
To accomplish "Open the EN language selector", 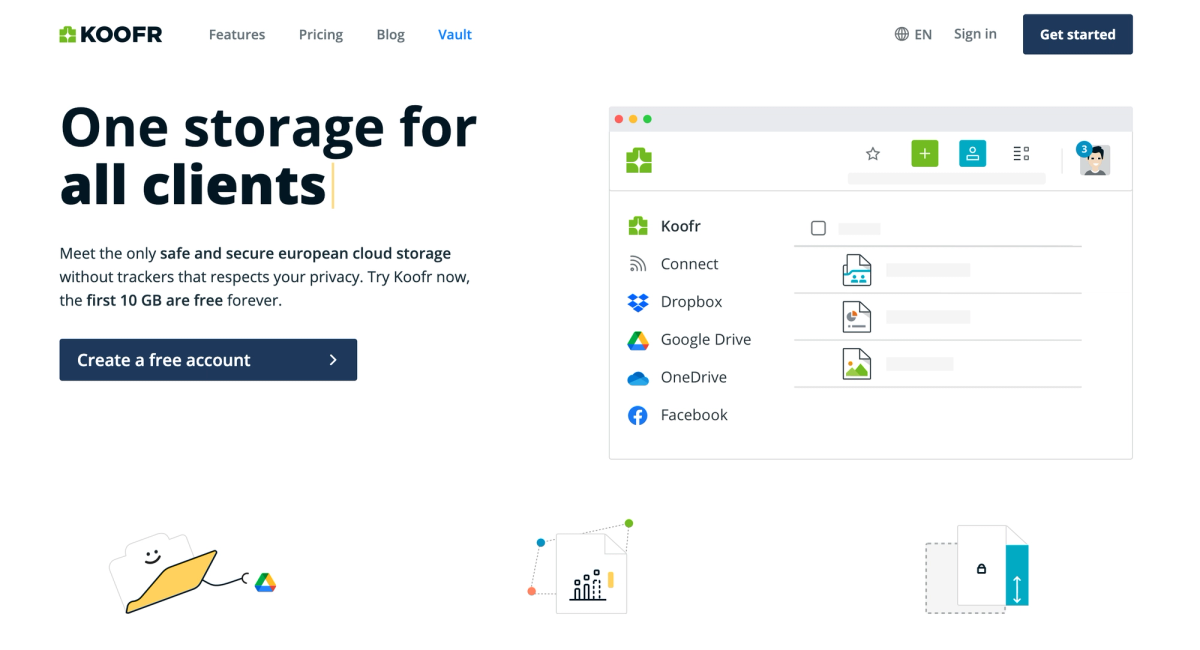I will coord(913,33).
